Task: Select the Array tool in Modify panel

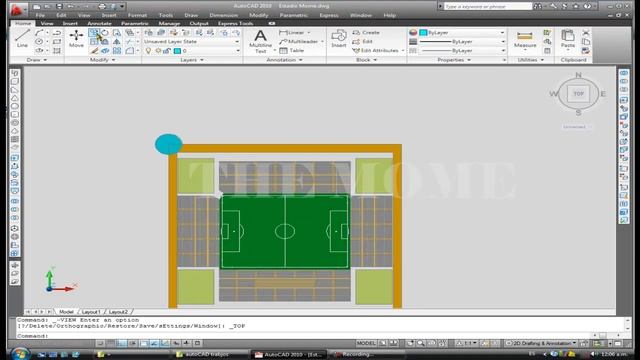Action: (x=117, y=51)
